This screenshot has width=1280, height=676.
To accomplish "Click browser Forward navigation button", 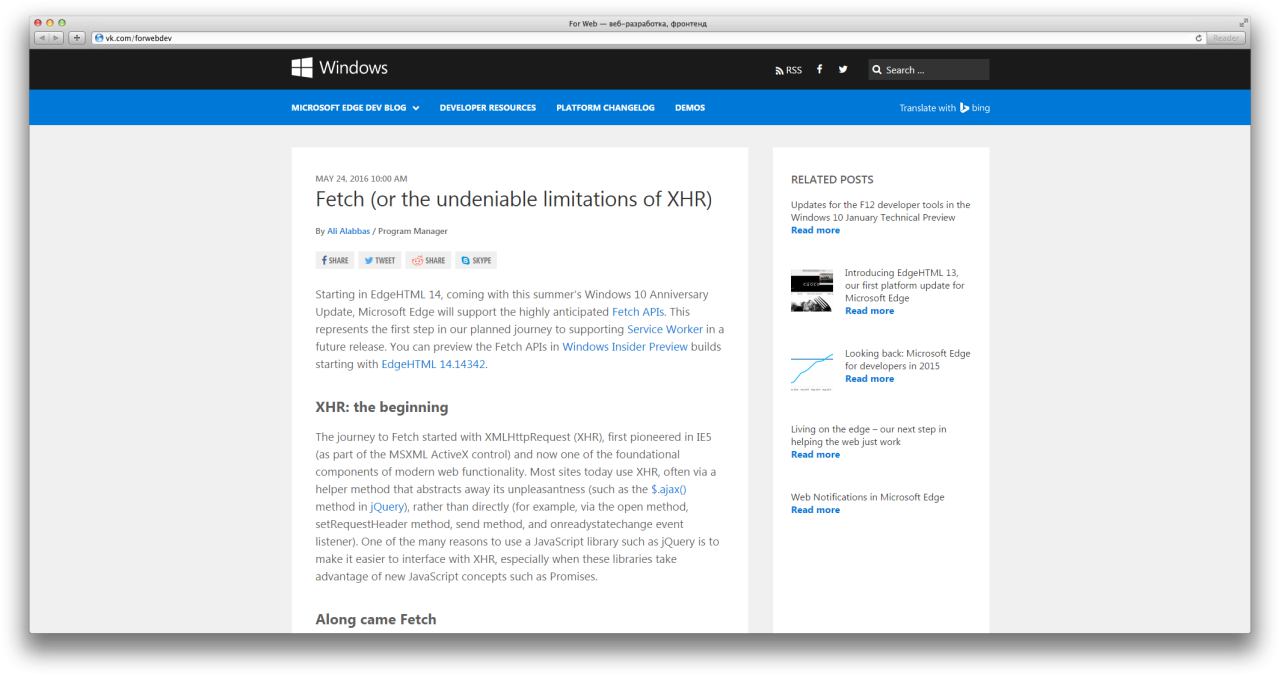I will (x=58, y=38).
